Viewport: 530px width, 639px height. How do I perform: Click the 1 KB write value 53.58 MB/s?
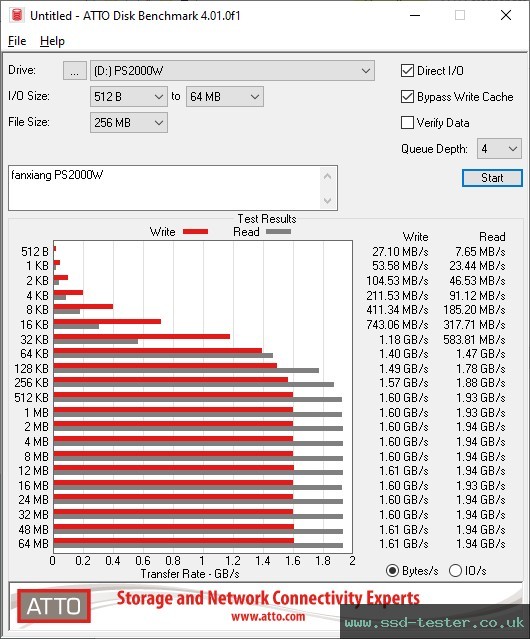pyautogui.click(x=400, y=266)
